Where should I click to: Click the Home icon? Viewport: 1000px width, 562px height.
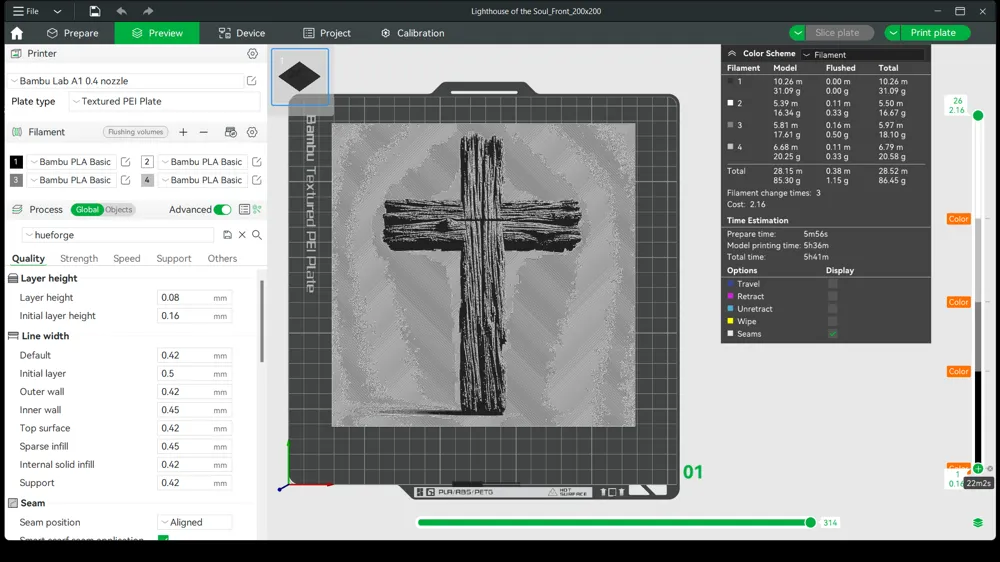point(17,33)
